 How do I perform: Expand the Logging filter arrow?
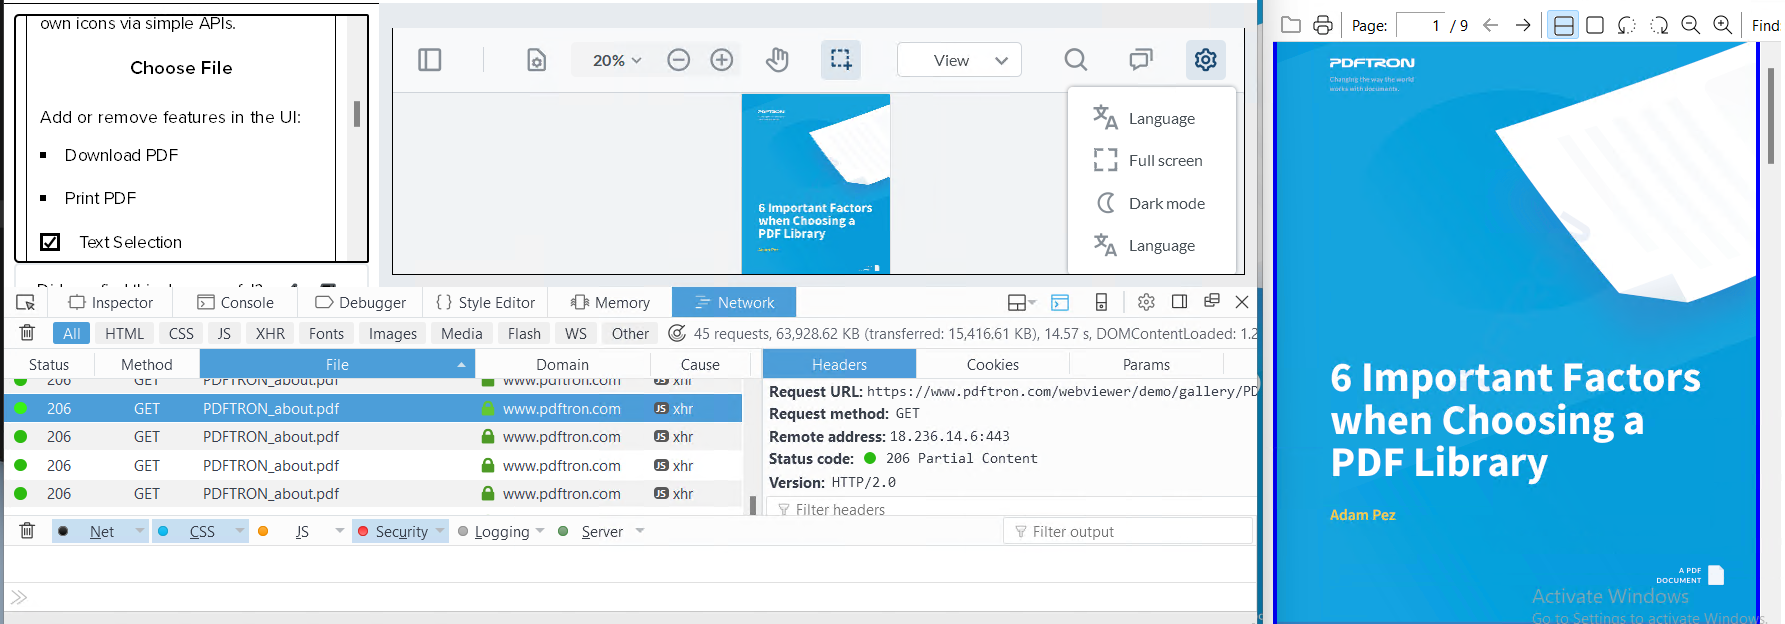coord(540,531)
